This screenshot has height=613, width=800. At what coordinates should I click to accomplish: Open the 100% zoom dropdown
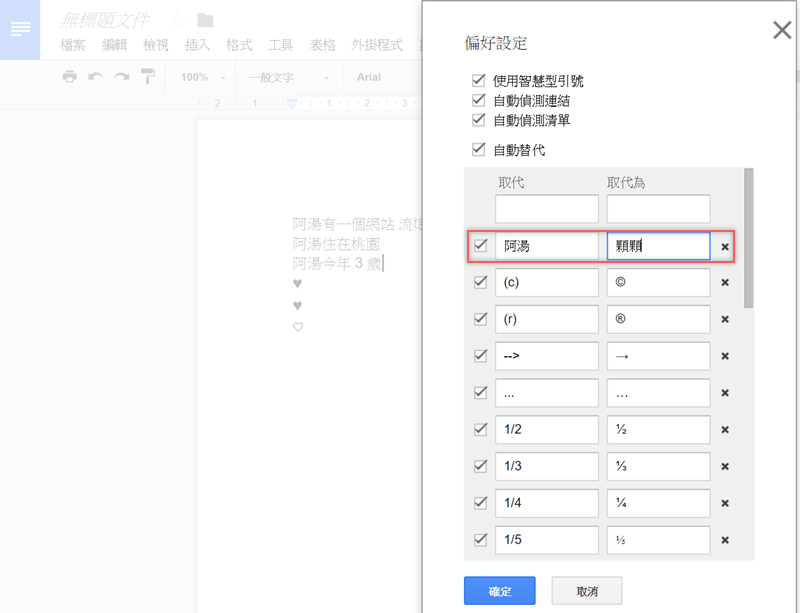(203, 77)
